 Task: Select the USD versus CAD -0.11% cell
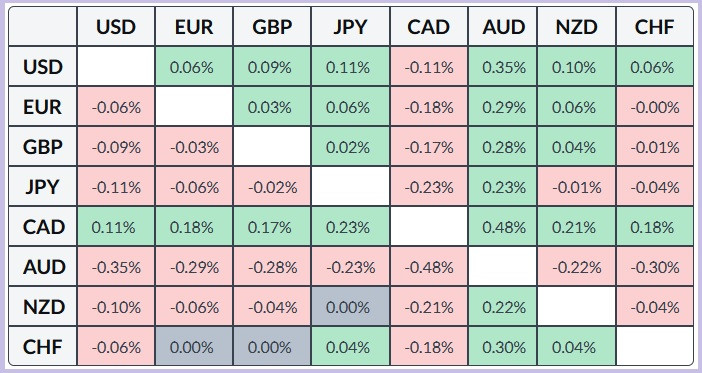[429, 67]
